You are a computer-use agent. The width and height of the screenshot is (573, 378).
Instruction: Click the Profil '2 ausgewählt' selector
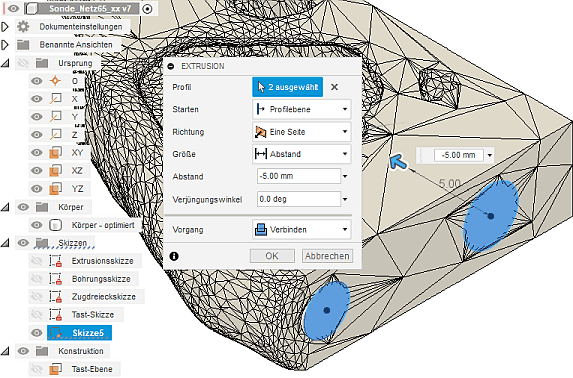pos(288,87)
